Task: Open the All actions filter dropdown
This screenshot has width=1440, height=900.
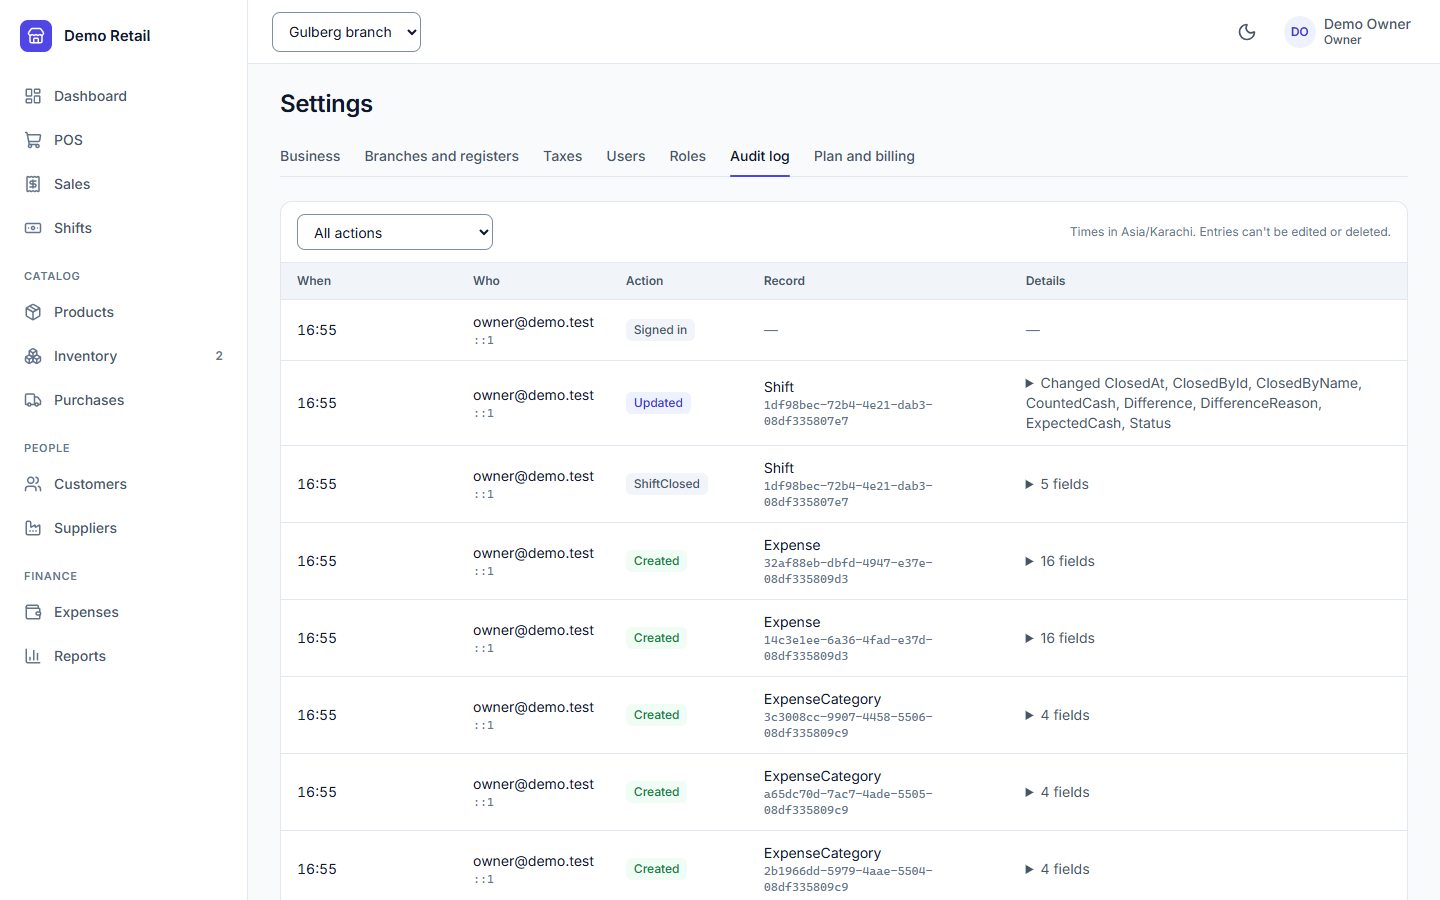Action: [x=395, y=232]
